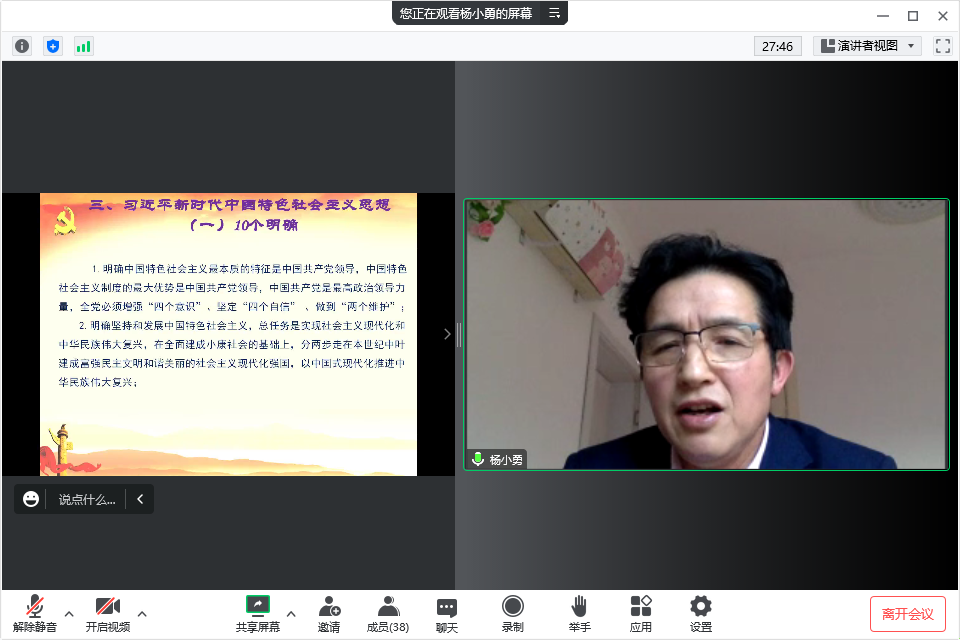Expand video options arrow beside camera

click(142, 613)
